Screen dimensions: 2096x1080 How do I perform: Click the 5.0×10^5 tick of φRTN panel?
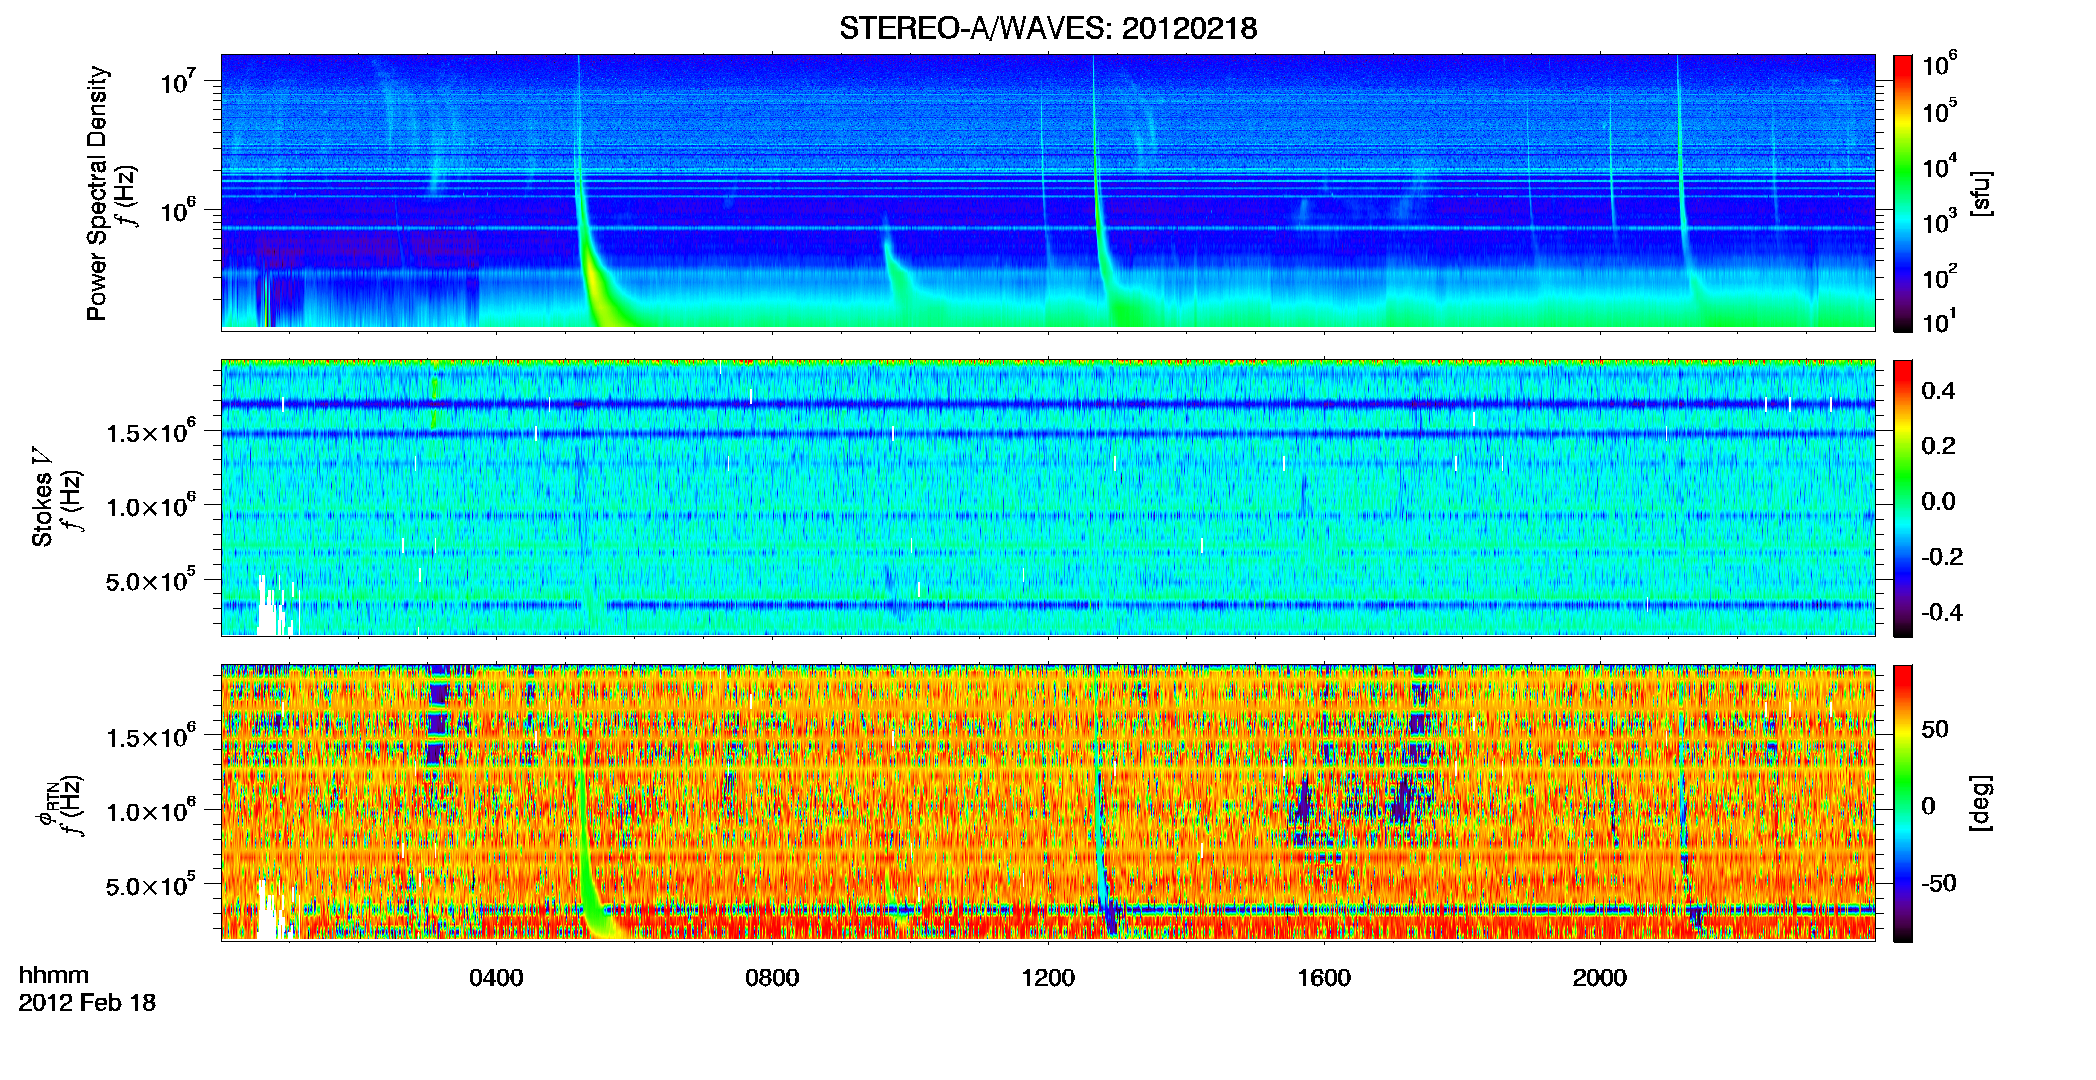150,885
